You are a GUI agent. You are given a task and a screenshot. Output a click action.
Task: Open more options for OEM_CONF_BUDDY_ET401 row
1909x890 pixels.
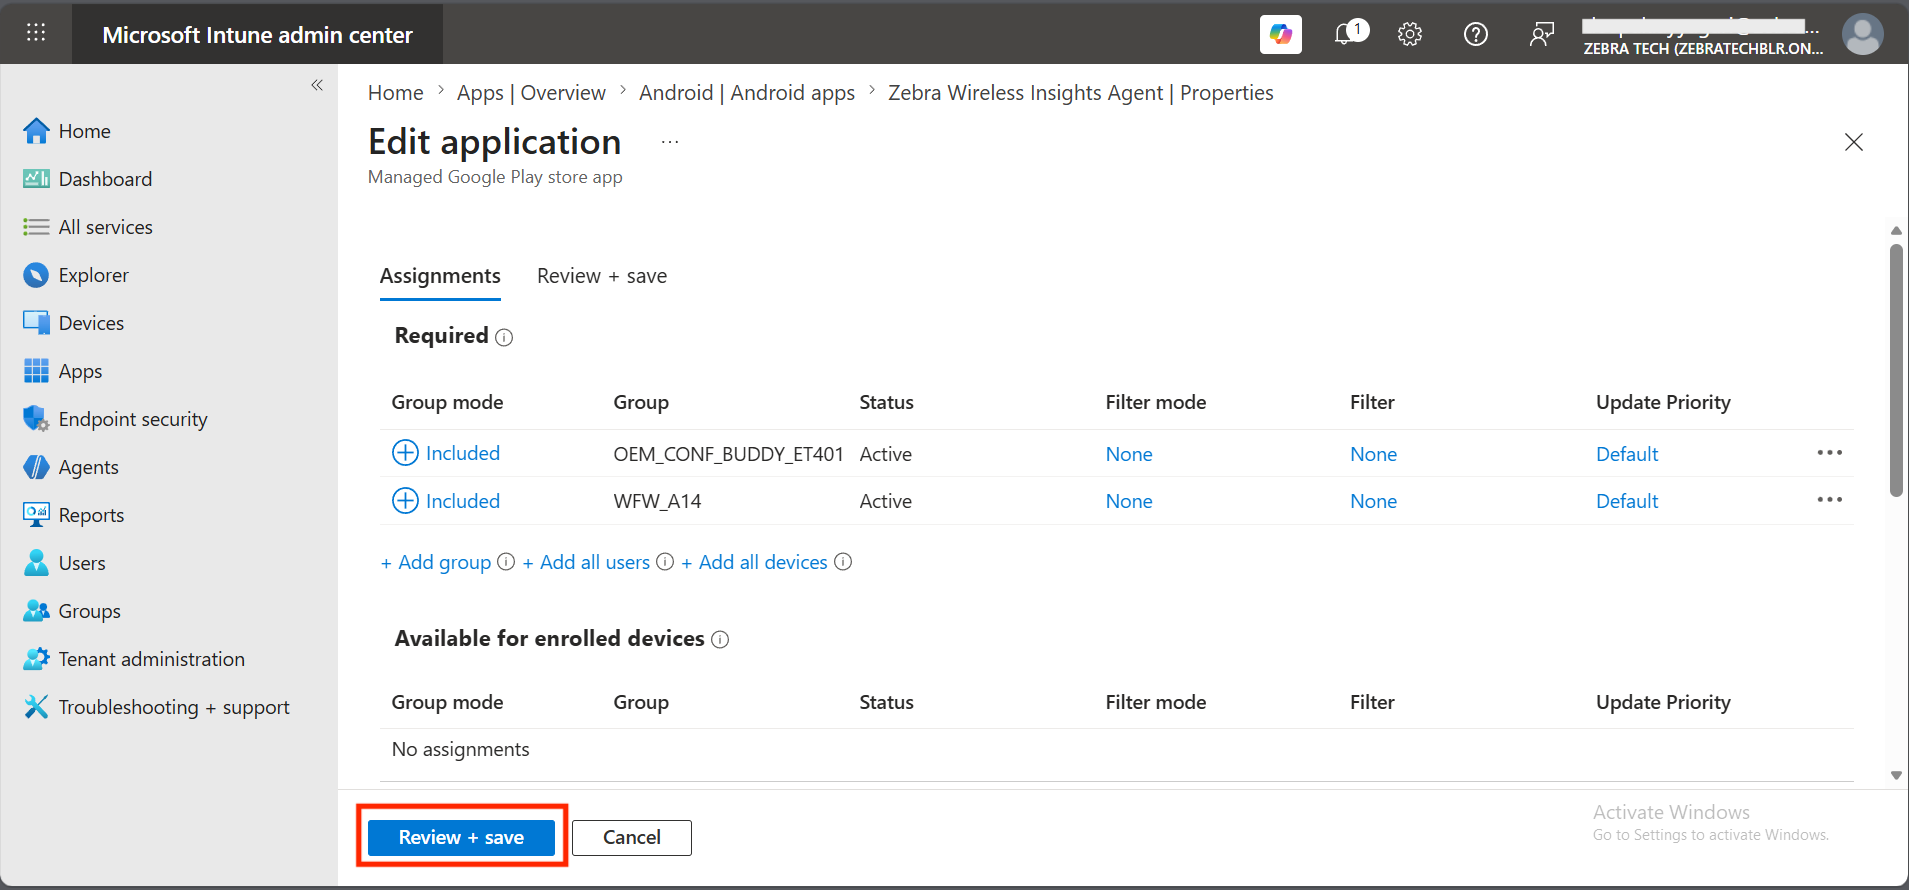point(1830,453)
